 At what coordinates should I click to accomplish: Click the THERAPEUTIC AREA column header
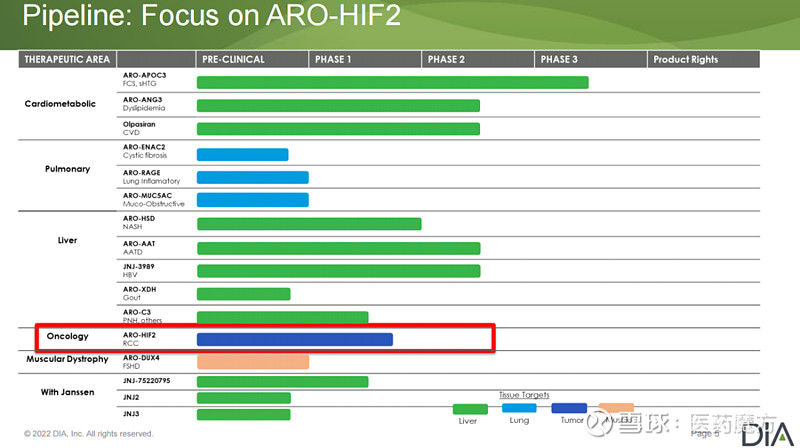tap(67, 59)
